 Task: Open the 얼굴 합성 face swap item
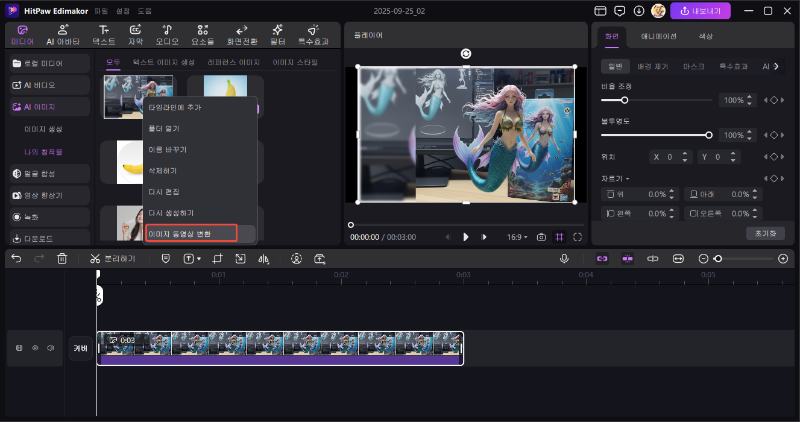[50, 173]
